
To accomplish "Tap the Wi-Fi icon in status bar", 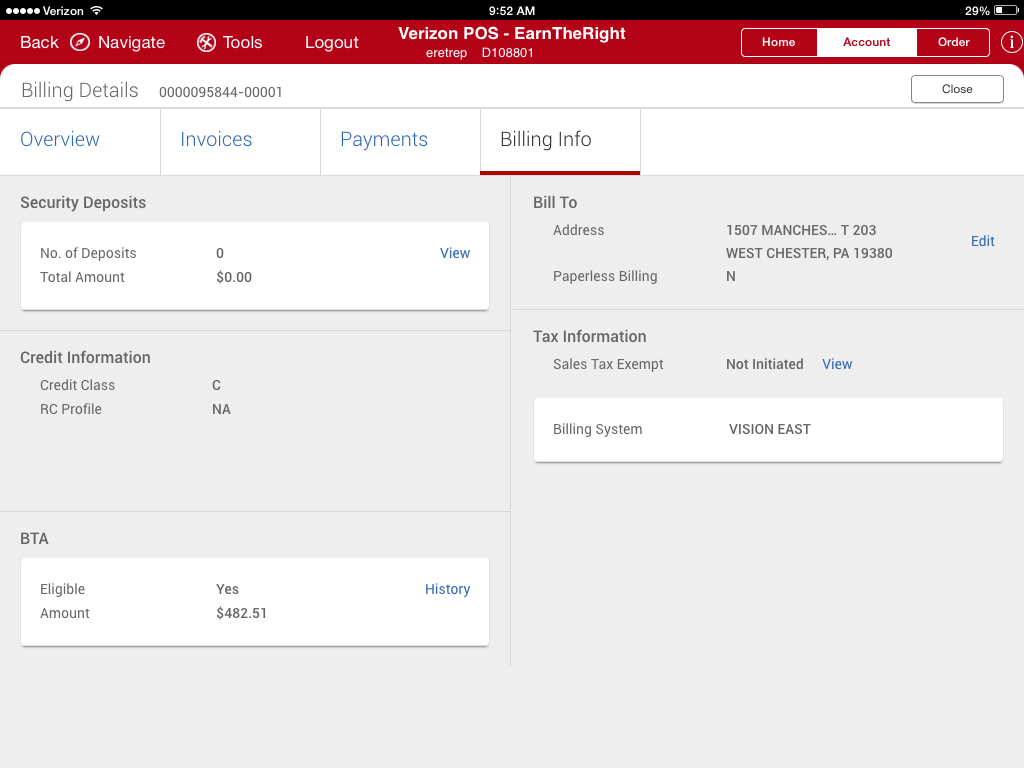I will pos(97,10).
